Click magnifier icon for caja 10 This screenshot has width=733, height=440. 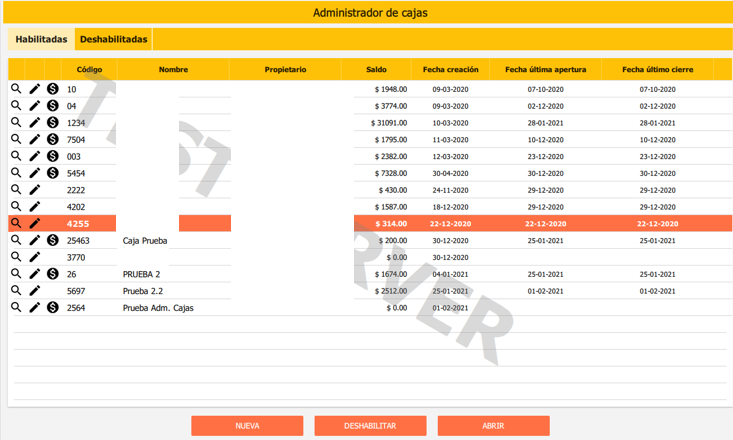pos(16,89)
